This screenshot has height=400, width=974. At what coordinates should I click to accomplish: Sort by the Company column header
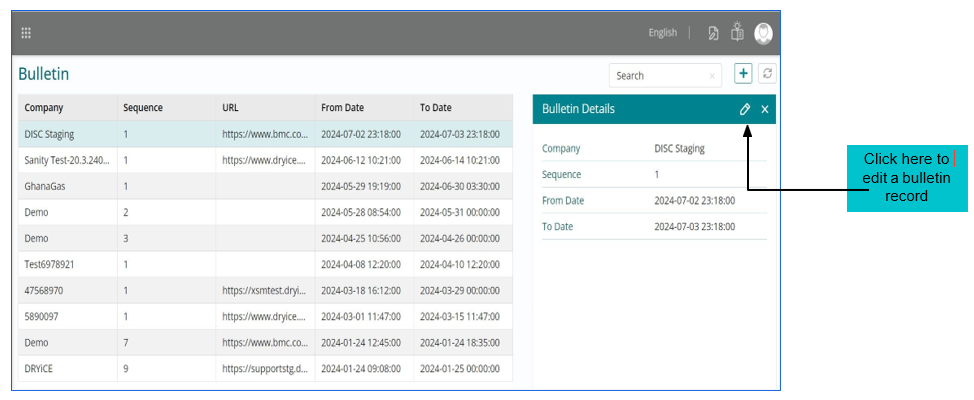(x=44, y=108)
